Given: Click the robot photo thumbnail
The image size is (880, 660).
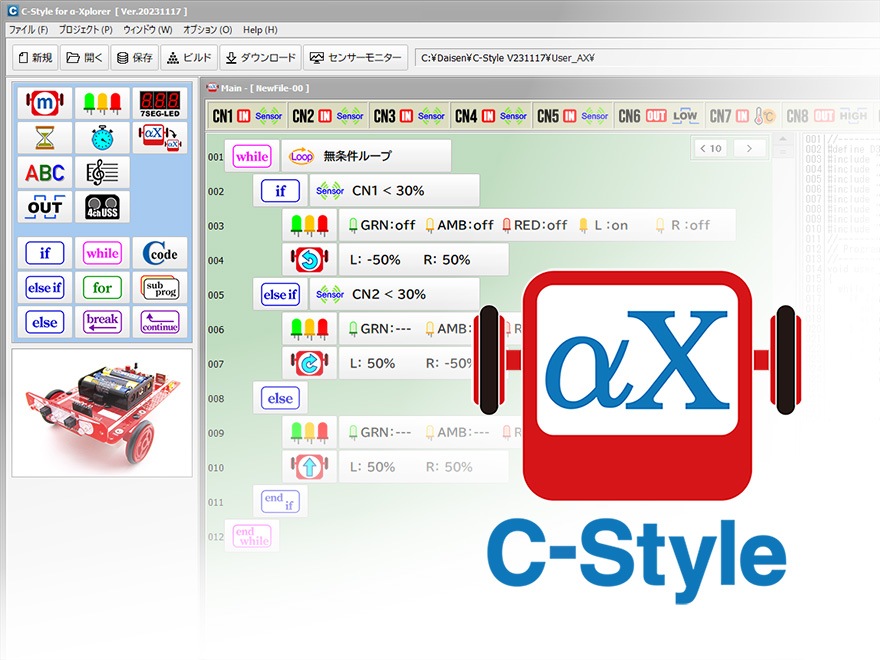Looking at the screenshot, I should pyautogui.click(x=102, y=412).
